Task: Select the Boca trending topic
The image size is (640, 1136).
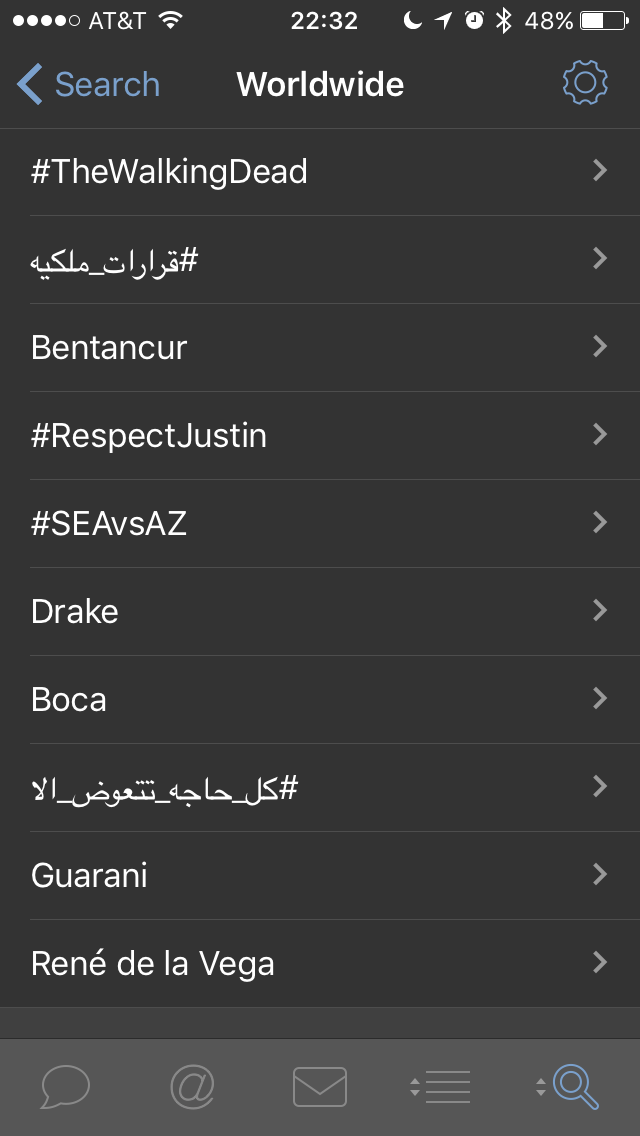Action: pyautogui.click(x=69, y=699)
